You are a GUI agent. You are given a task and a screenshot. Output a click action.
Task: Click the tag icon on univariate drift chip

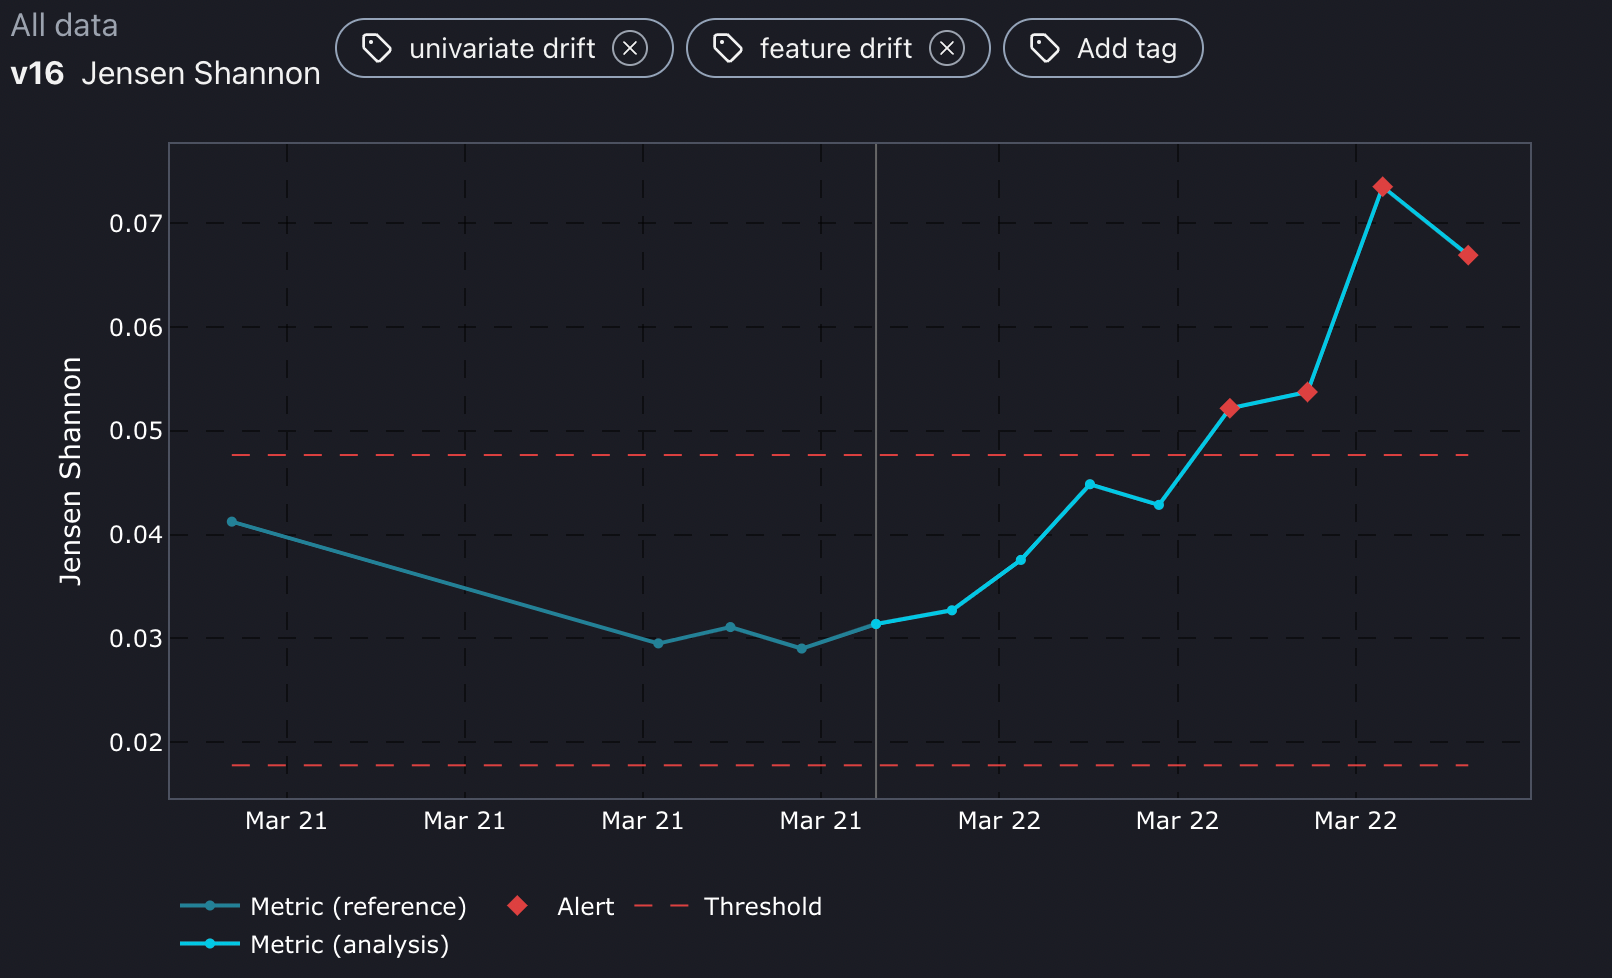point(378,47)
